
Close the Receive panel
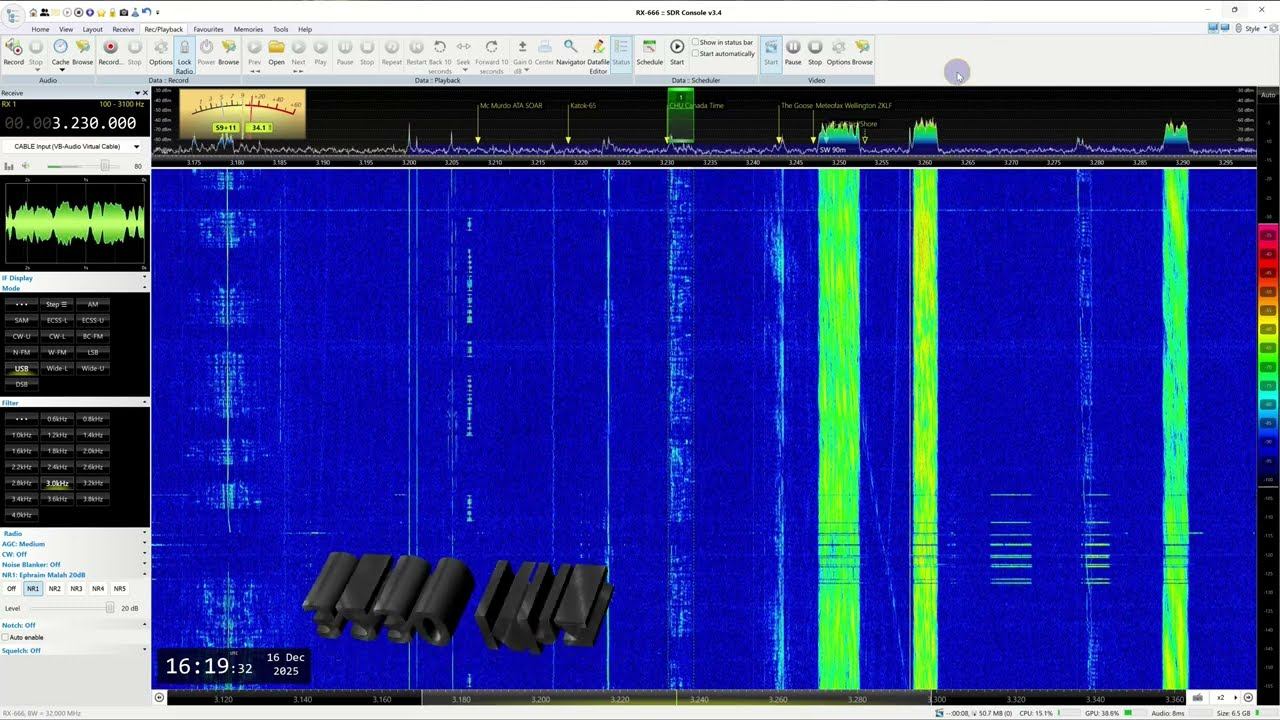[x=144, y=93]
